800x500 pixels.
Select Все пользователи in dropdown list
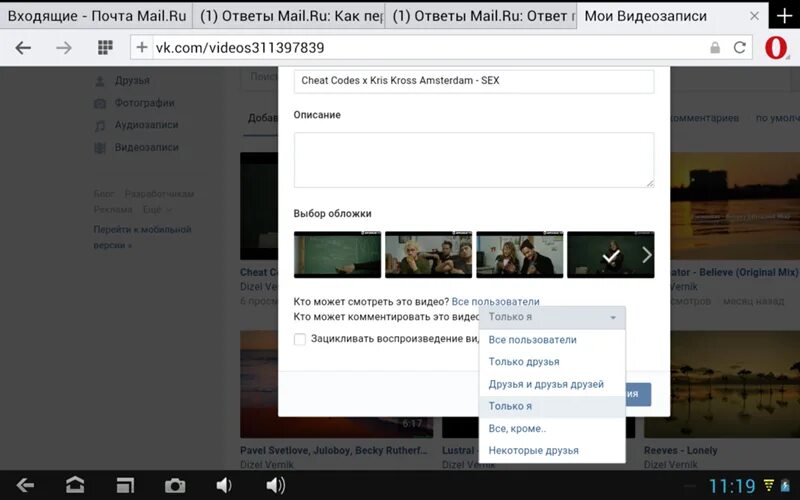(x=552, y=340)
